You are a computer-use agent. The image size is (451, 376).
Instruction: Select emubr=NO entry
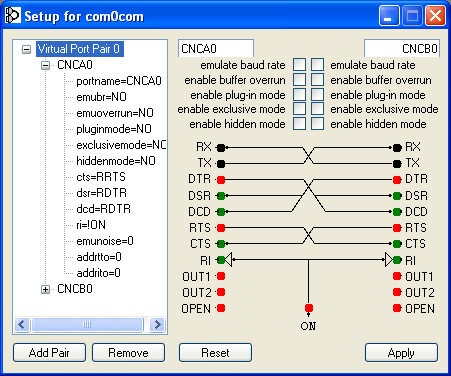pos(101,97)
